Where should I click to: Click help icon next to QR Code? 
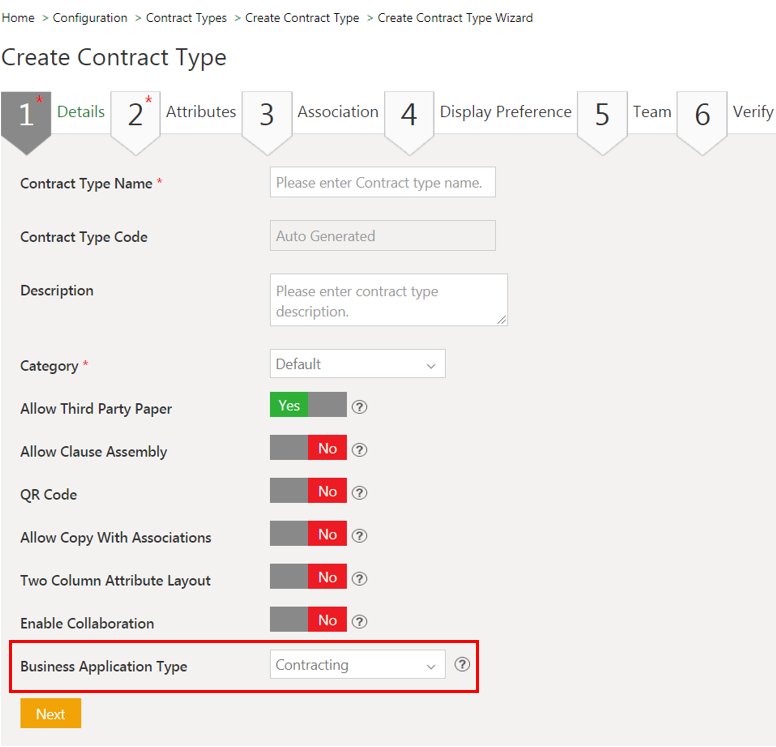(x=360, y=492)
